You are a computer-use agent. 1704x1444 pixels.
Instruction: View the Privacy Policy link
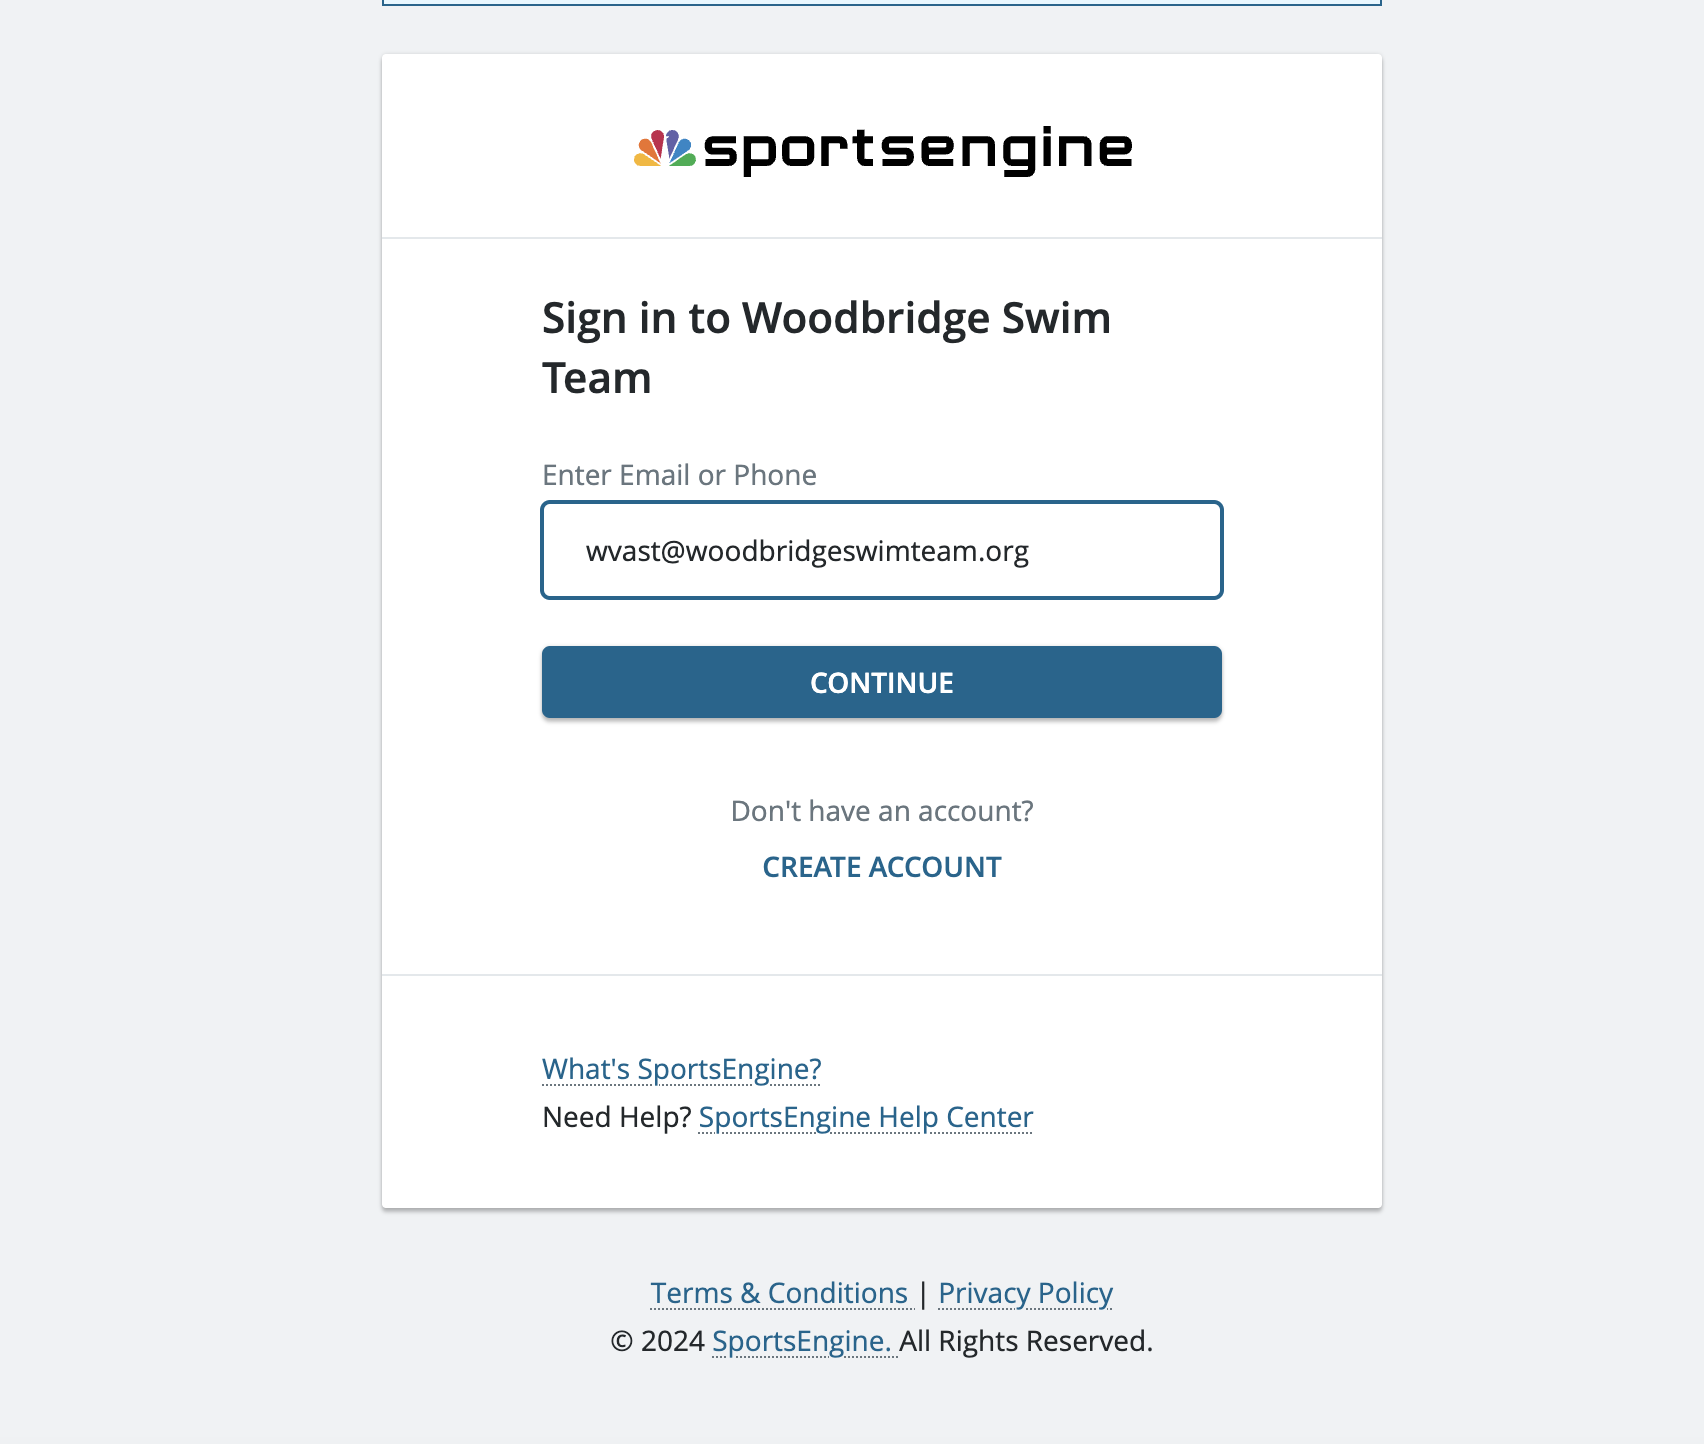(1025, 1293)
